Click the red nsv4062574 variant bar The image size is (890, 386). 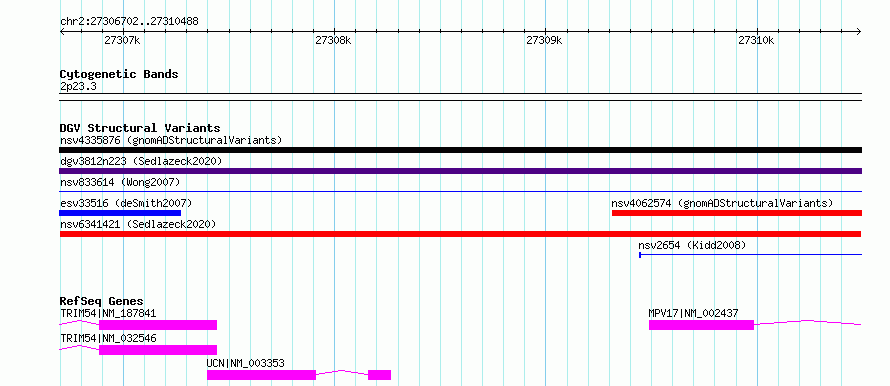tap(737, 213)
